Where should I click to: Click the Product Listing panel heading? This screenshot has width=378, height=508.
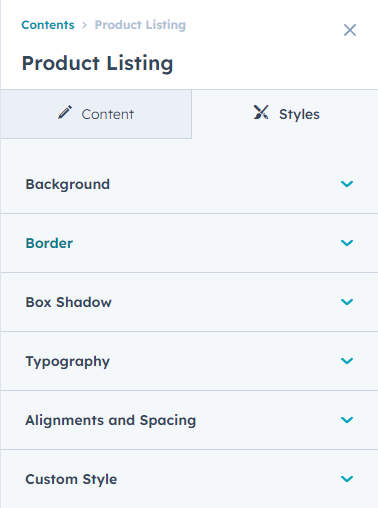click(97, 63)
